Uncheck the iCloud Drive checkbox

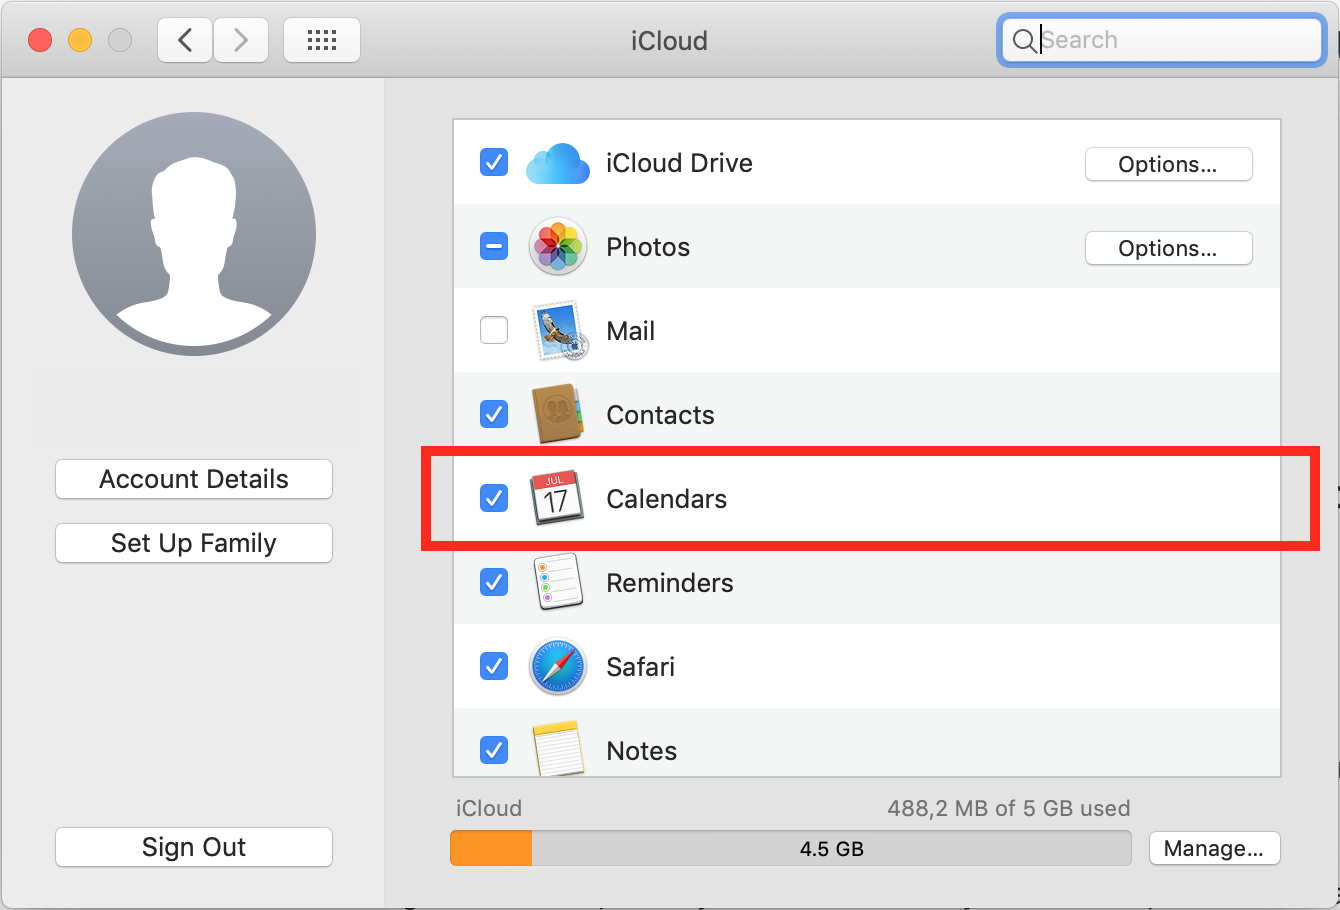(494, 162)
